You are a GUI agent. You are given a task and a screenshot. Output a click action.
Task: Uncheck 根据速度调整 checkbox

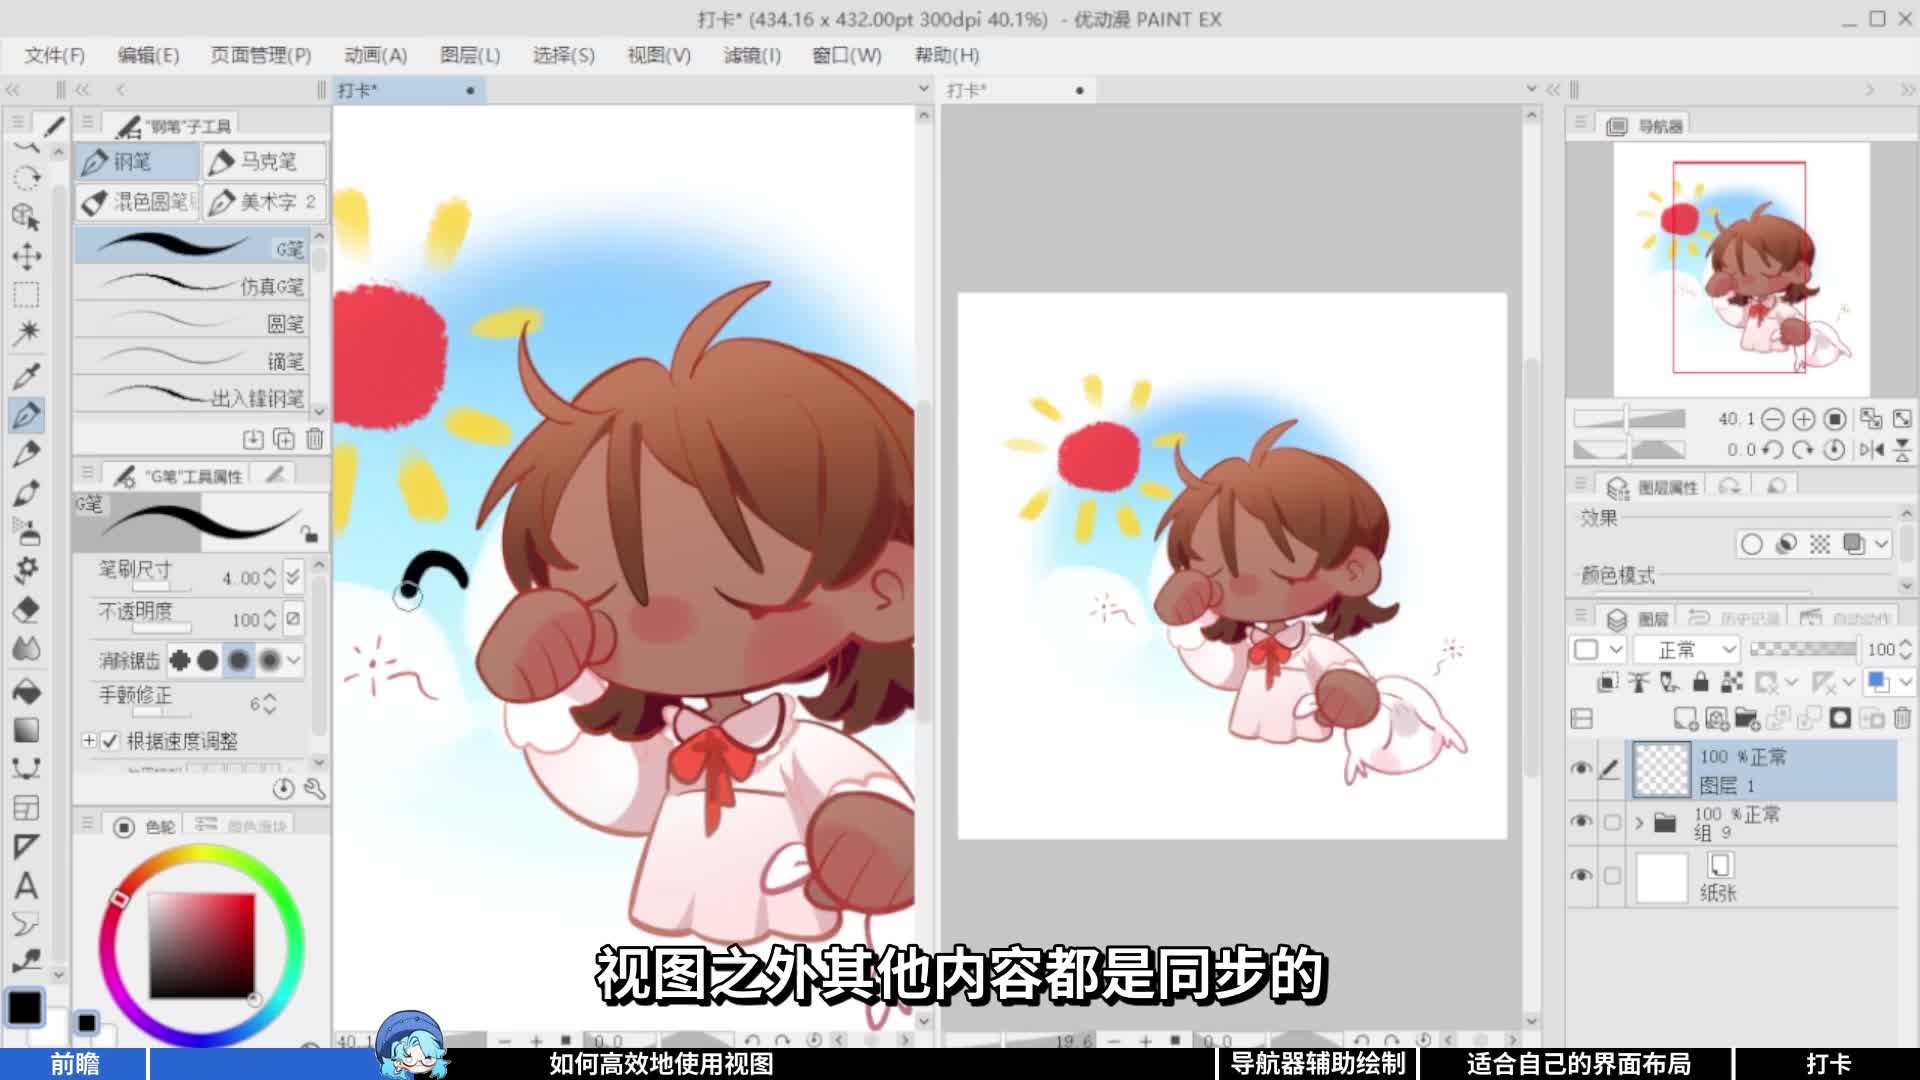111,741
